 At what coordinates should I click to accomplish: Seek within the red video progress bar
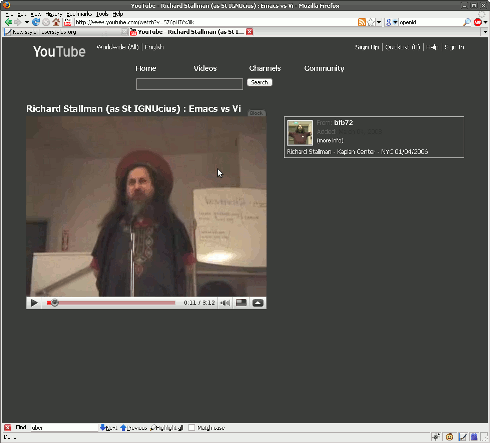pyautogui.click(x=111, y=303)
